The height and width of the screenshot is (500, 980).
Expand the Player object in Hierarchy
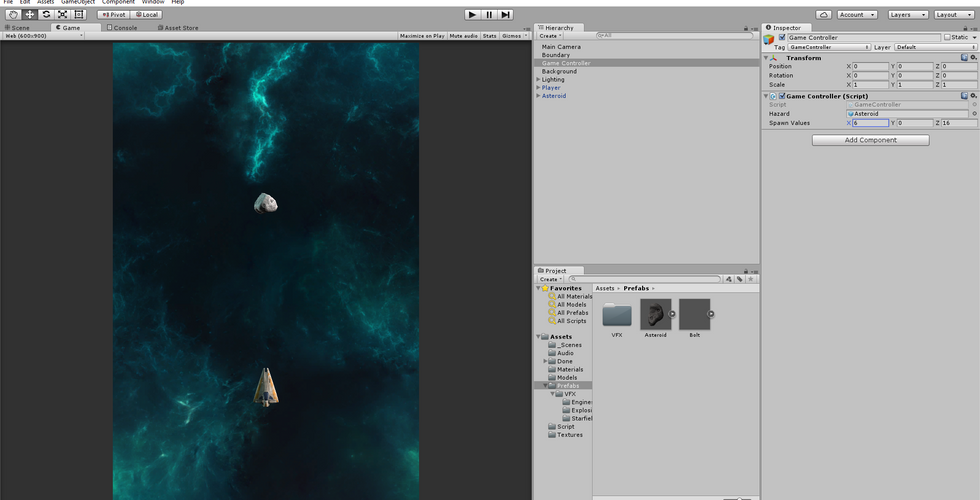pyautogui.click(x=539, y=88)
